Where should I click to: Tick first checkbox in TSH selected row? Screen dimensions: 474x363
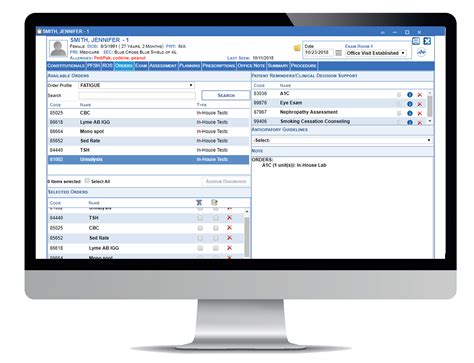coord(200,218)
